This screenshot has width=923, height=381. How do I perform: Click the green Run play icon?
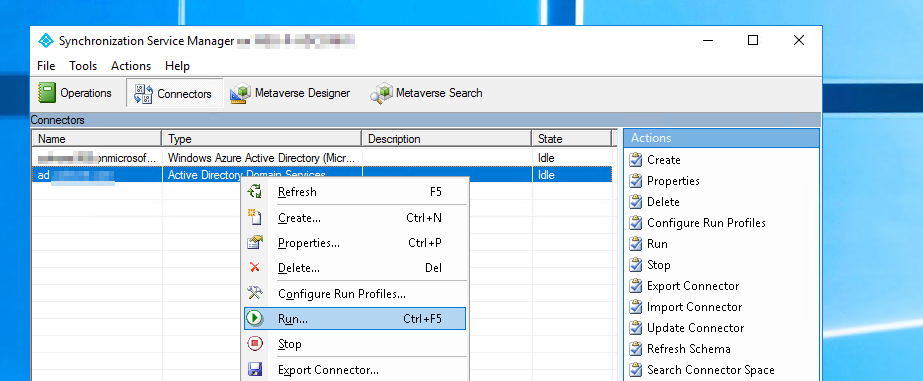254,318
